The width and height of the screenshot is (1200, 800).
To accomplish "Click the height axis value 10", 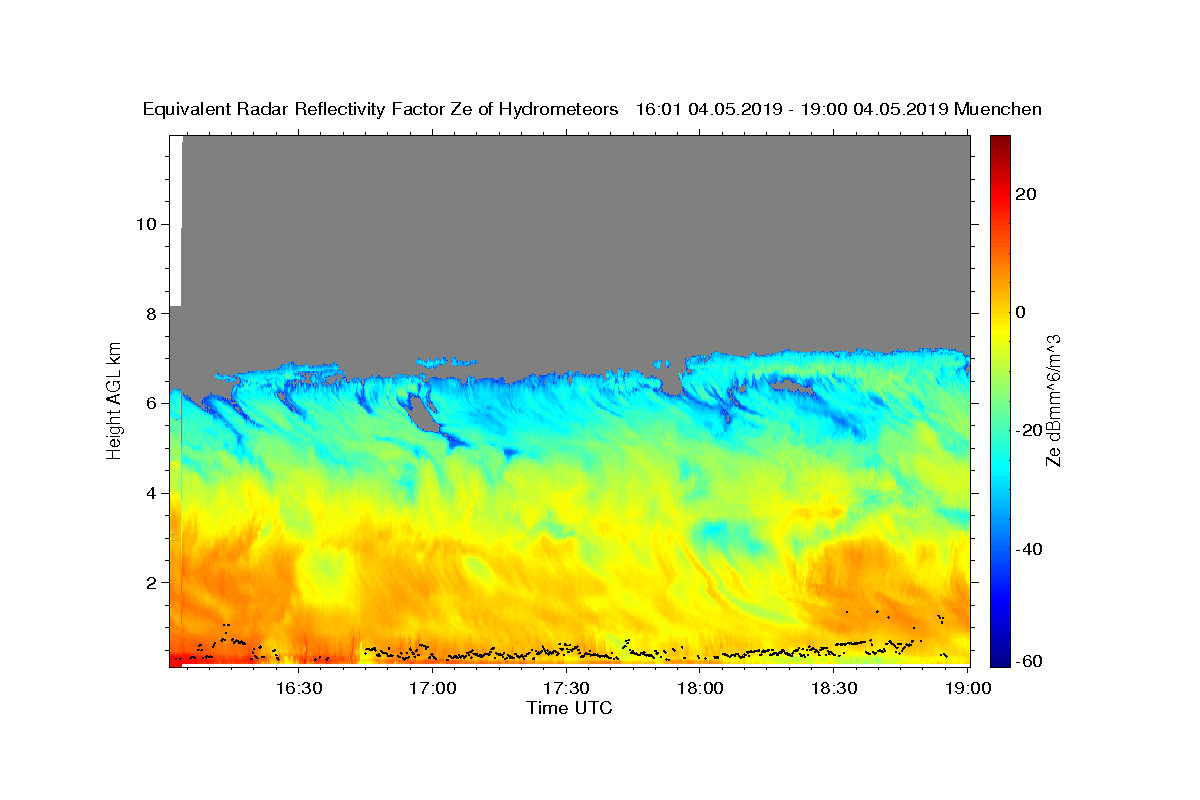I will click(146, 224).
